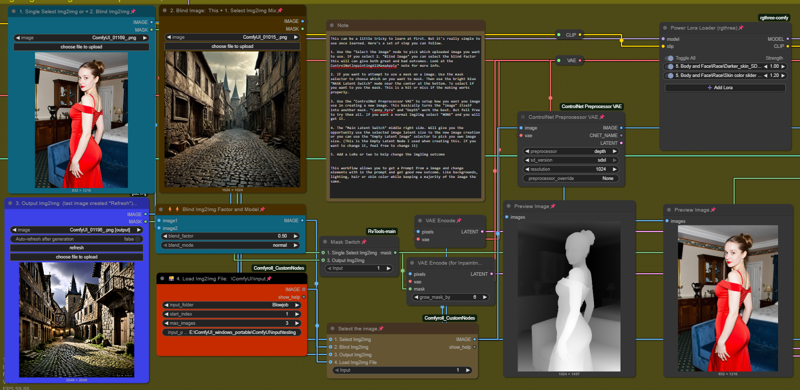Open image combo showing ComfyUI_01189_.png

[x=82, y=38]
